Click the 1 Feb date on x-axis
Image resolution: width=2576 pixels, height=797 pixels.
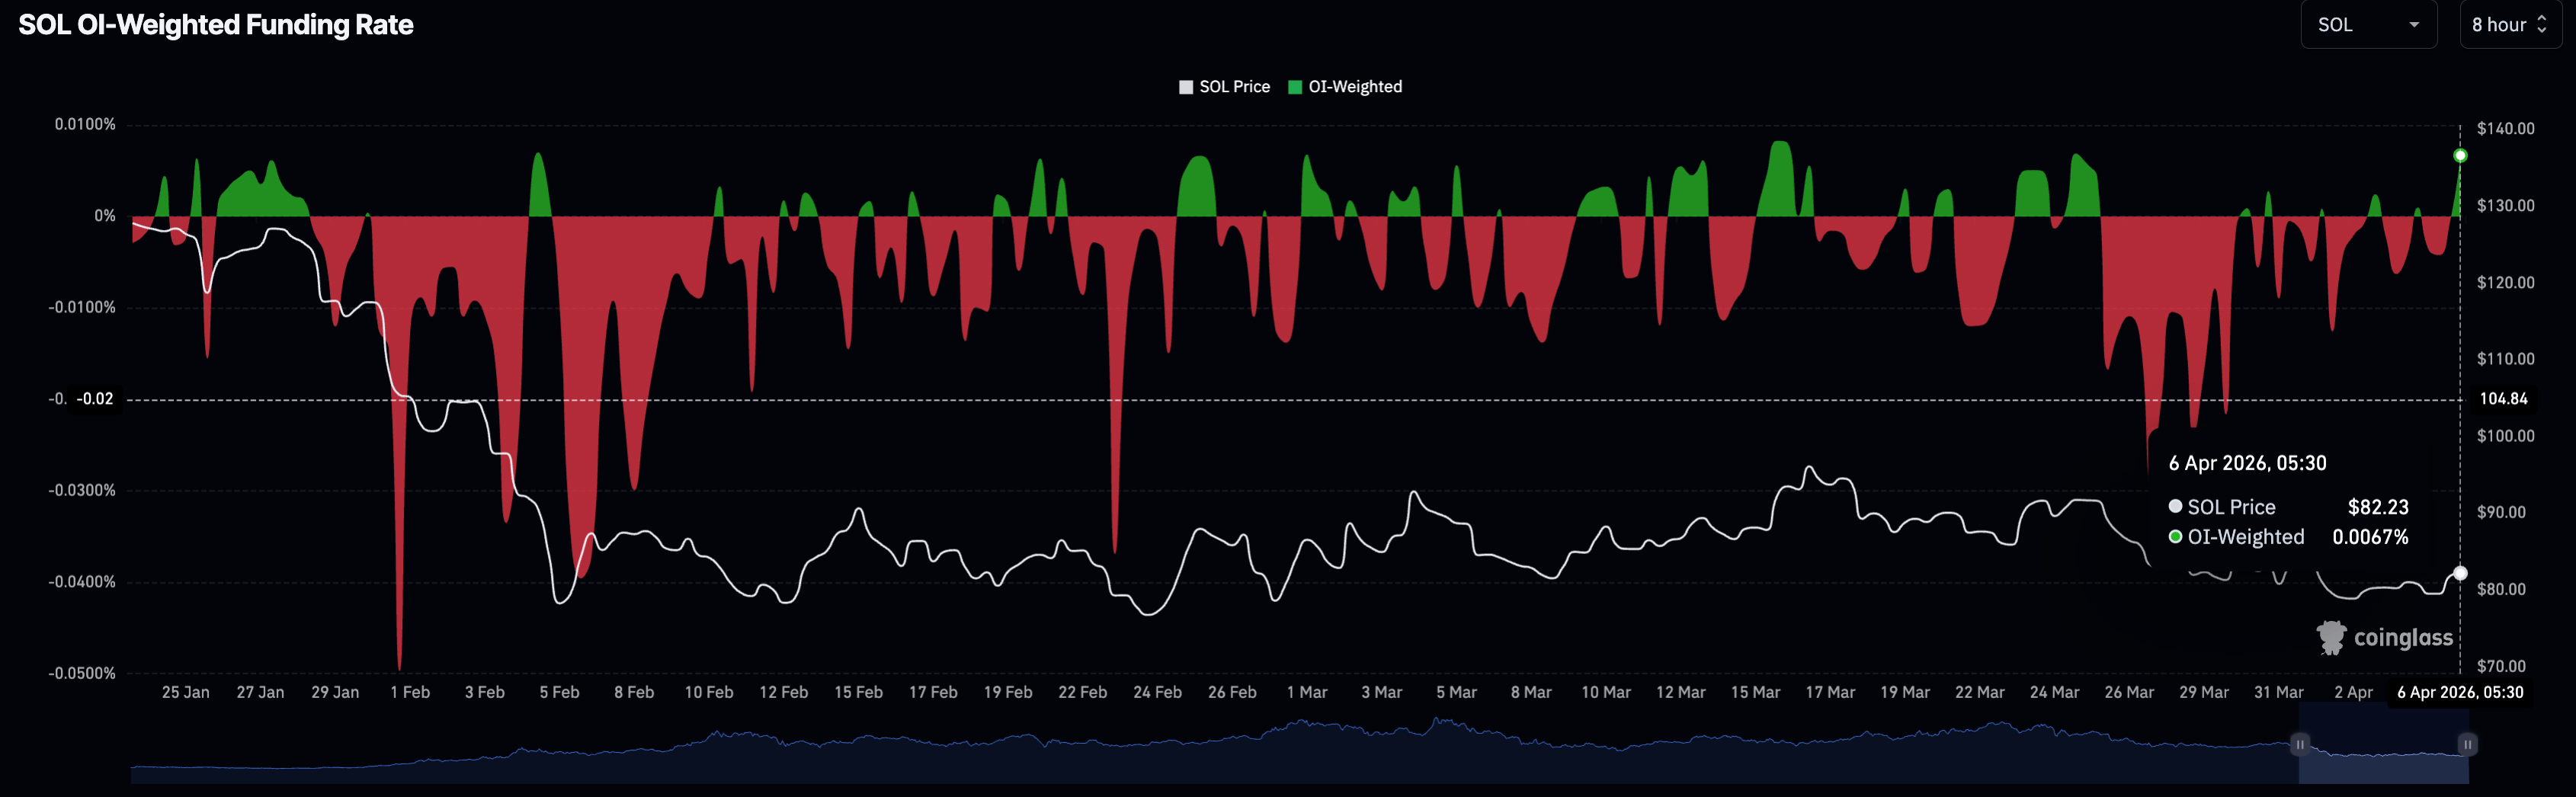[410, 692]
